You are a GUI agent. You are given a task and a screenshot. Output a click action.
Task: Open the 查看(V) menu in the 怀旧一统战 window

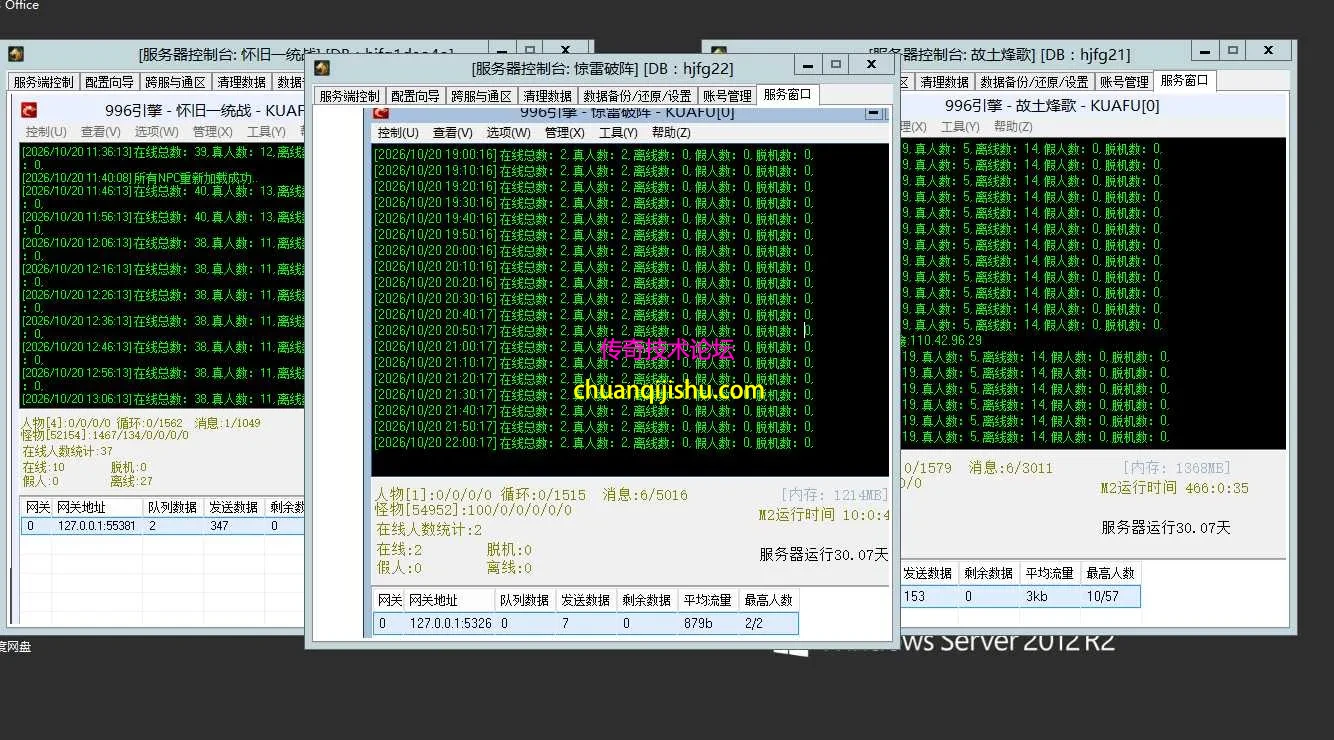tap(101, 132)
